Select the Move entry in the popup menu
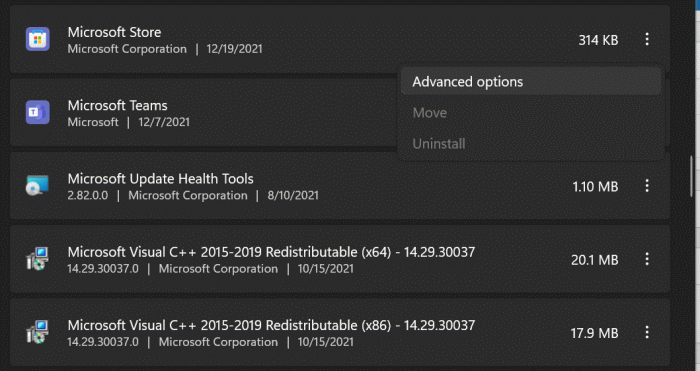The height and width of the screenshot is (371, 700). [531, 113]
